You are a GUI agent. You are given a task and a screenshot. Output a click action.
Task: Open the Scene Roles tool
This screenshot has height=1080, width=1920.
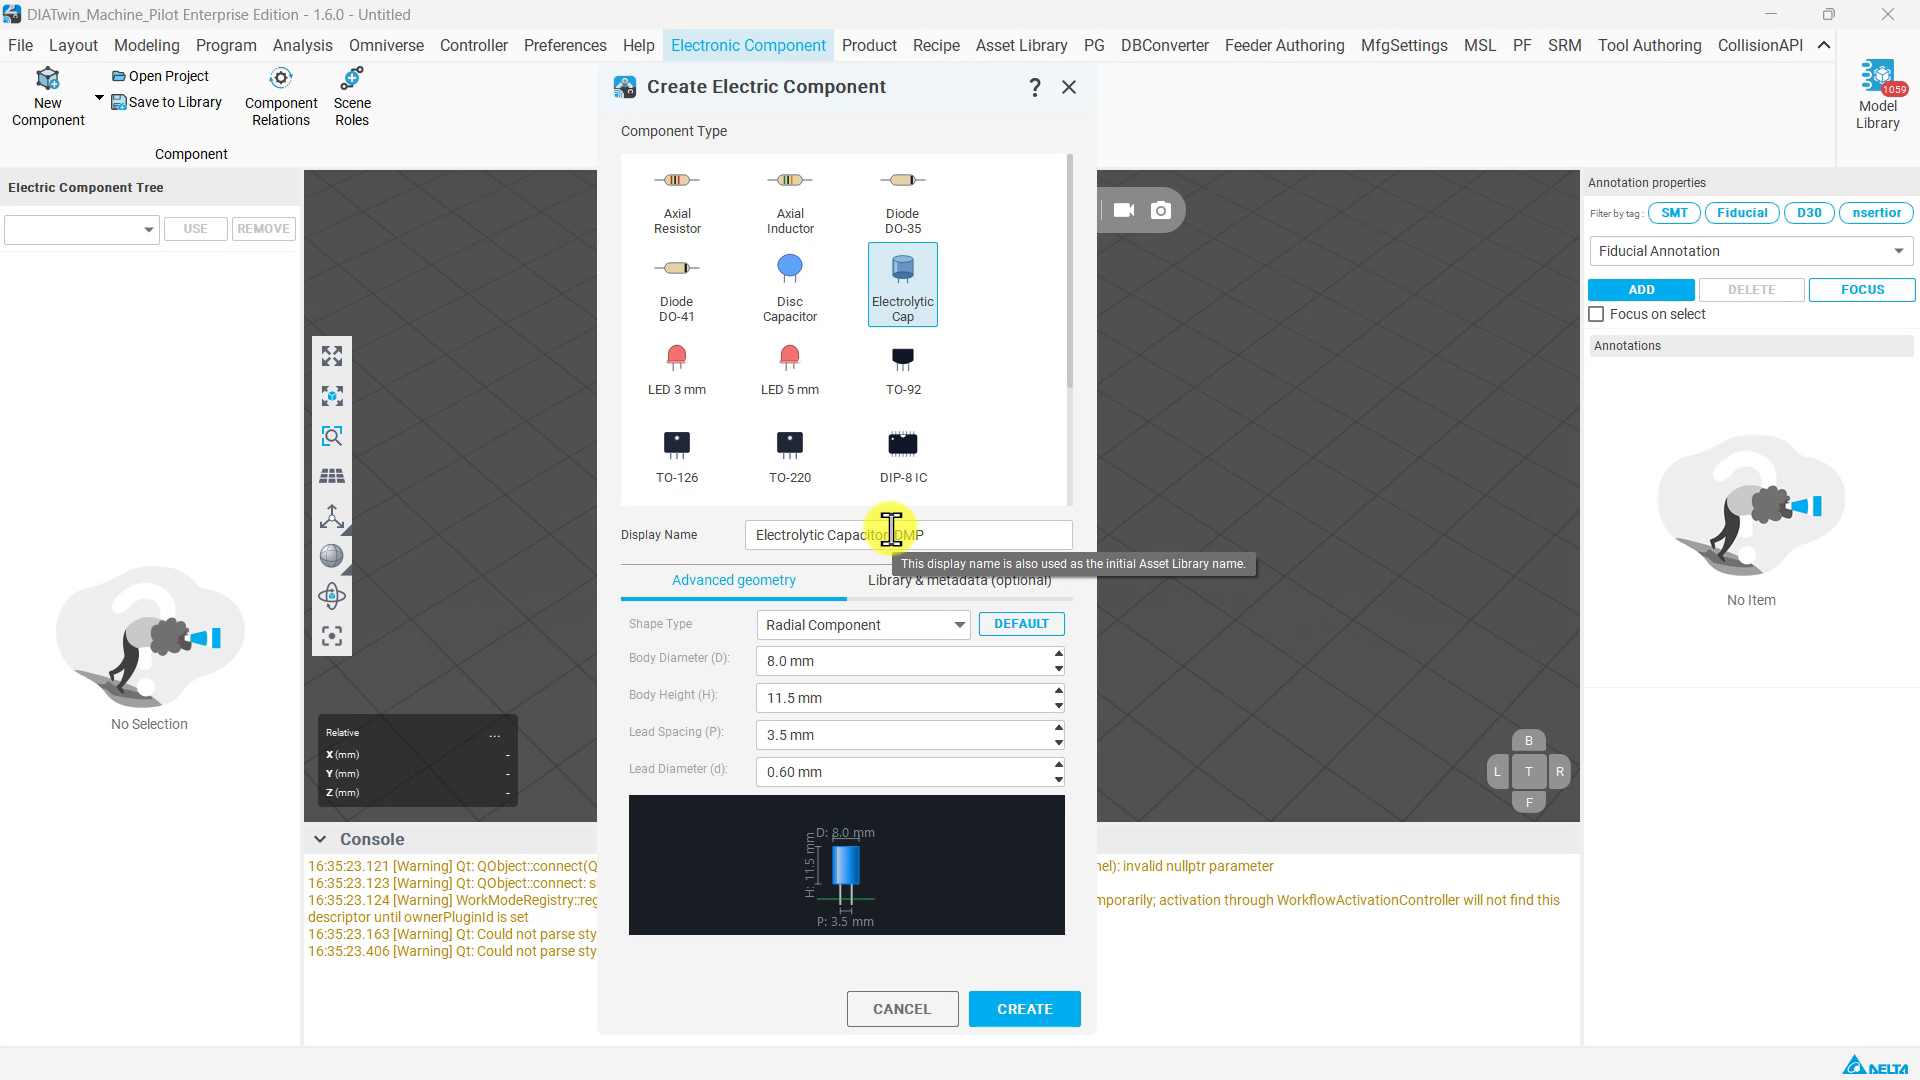pos(352,97)
